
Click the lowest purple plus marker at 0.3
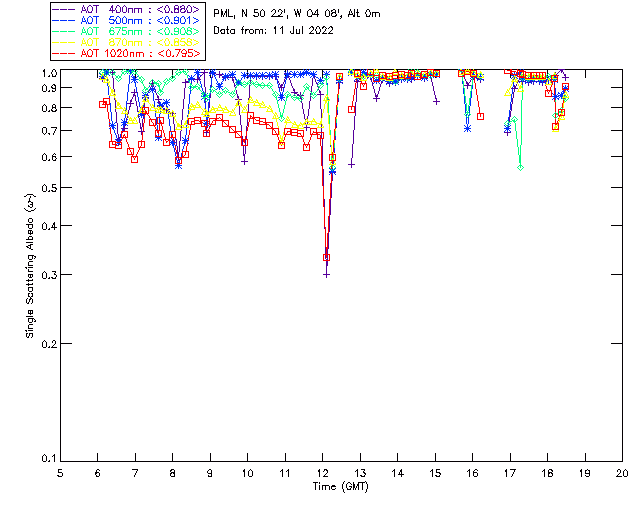click(x=326, y=275)
